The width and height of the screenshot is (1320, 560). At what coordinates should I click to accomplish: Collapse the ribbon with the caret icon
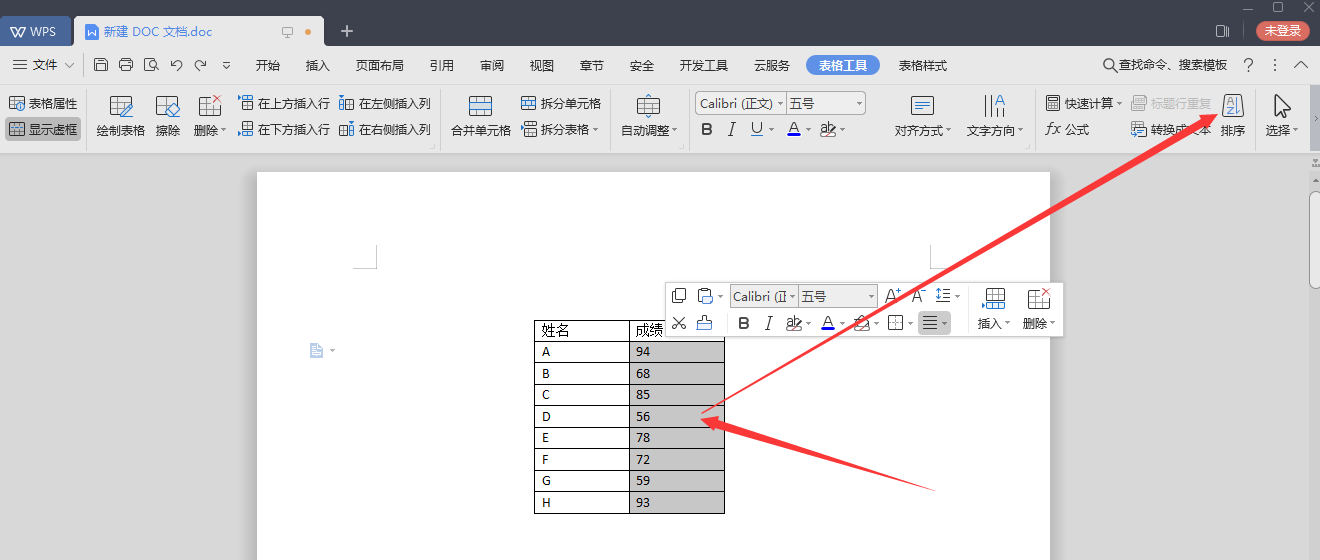pyautogui.click(x=1301, y=65)
